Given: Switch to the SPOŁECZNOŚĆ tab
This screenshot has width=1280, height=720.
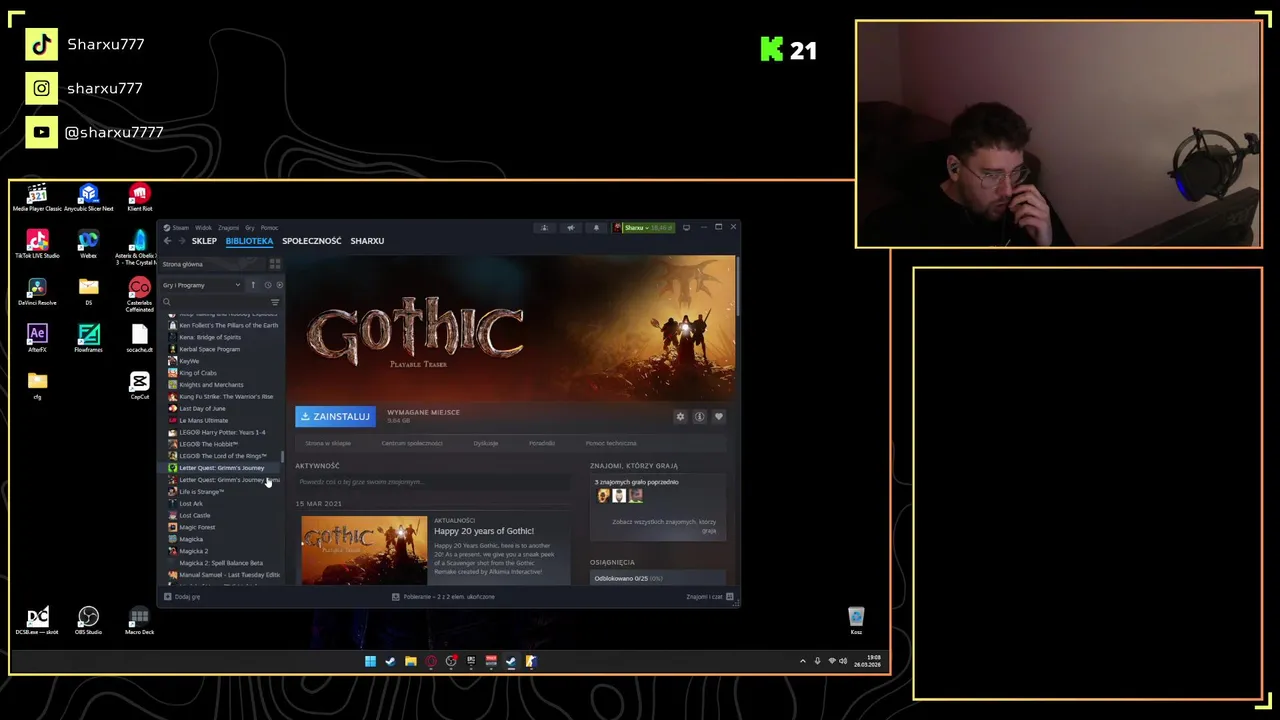Looking at the screenshot, I should (x=311, y=241).
